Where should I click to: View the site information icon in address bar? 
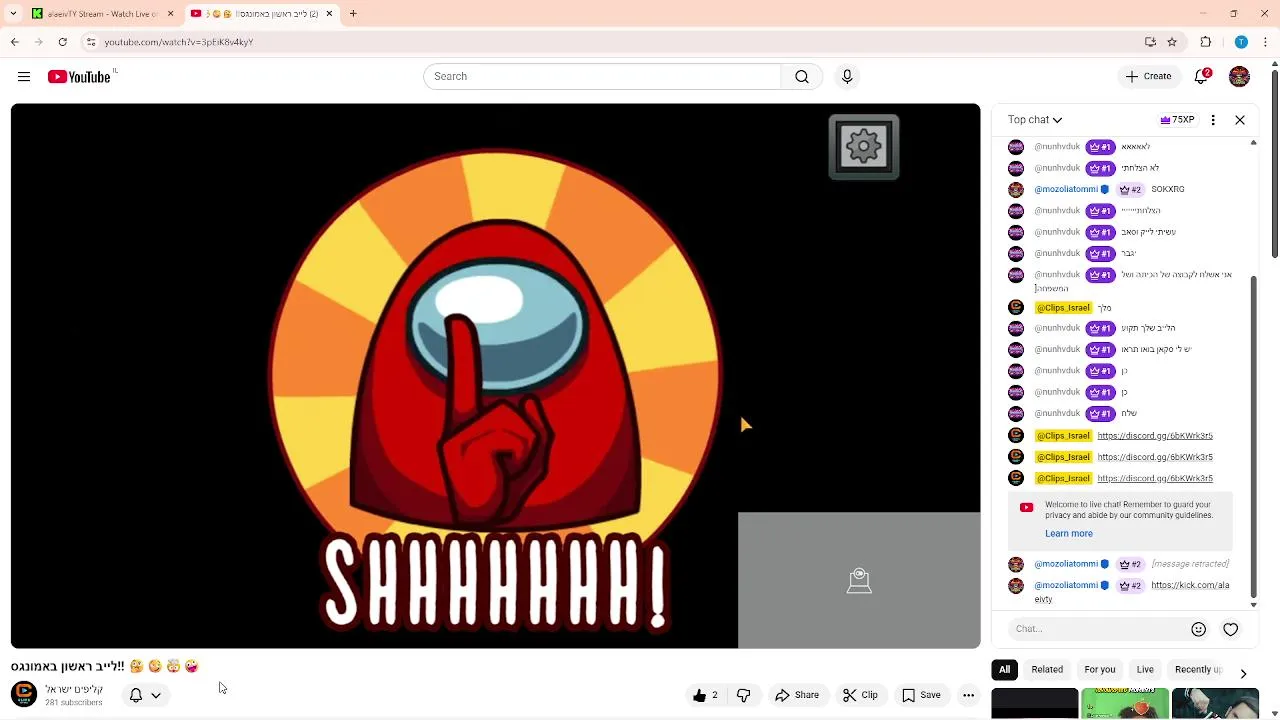point(91,42)
